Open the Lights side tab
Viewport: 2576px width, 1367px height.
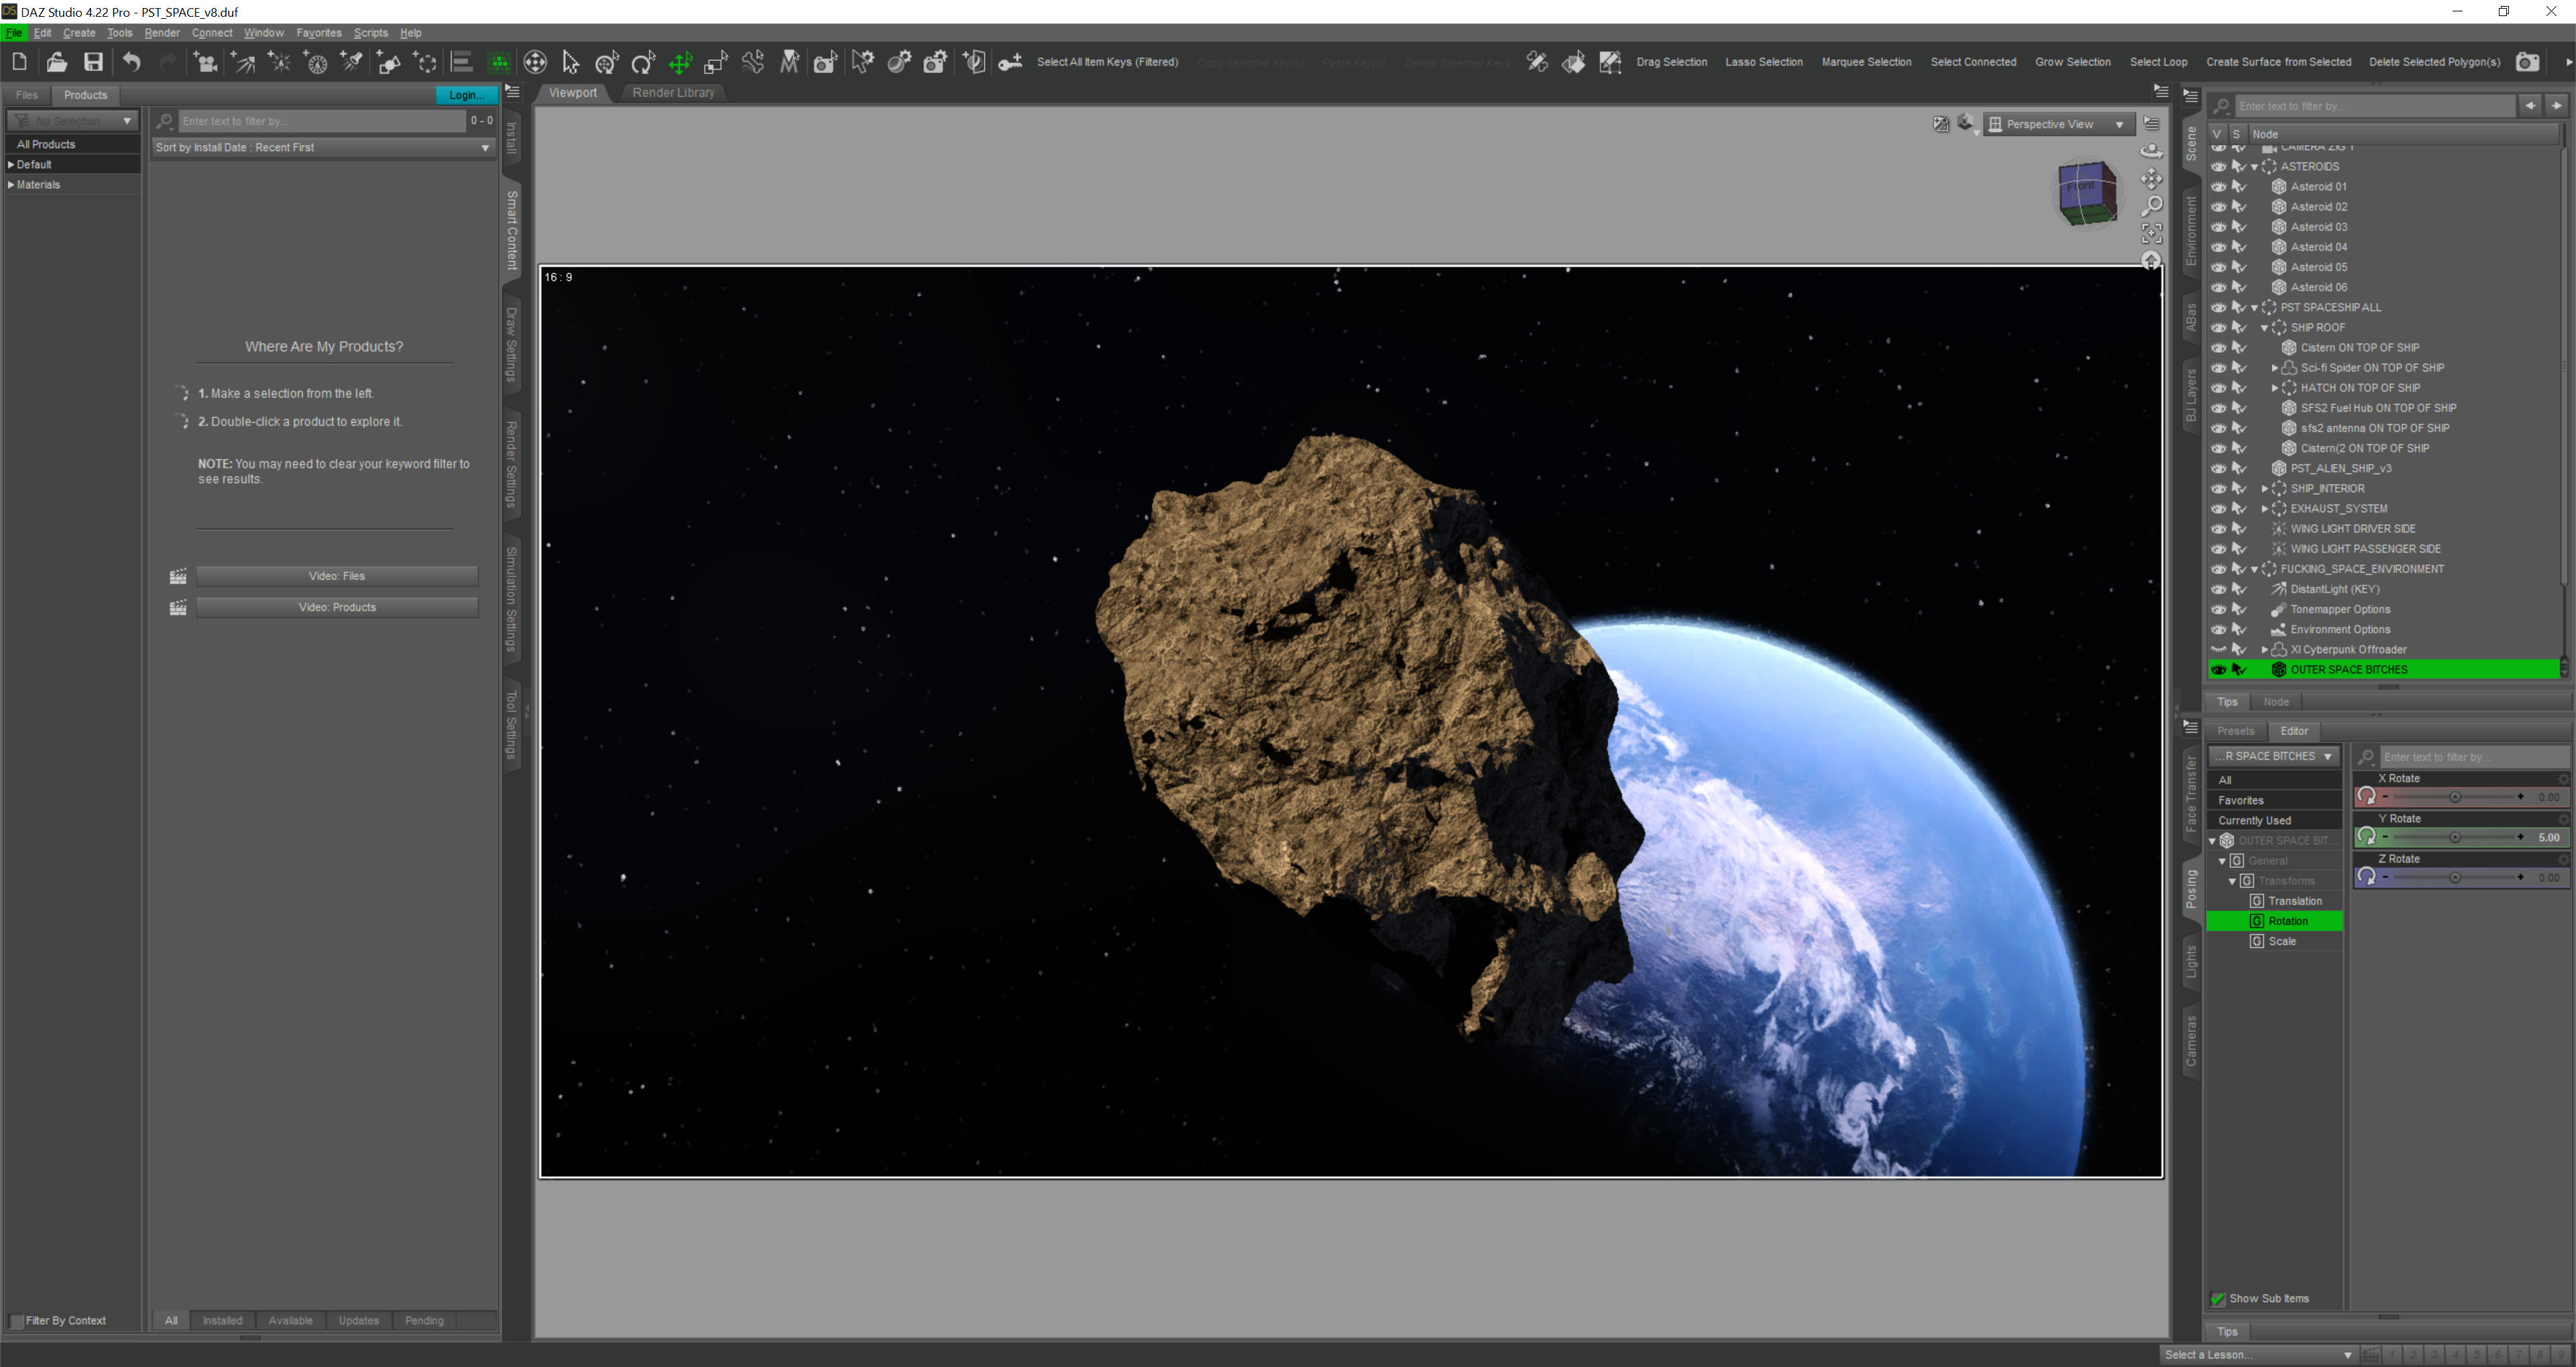coord(2191,960)
